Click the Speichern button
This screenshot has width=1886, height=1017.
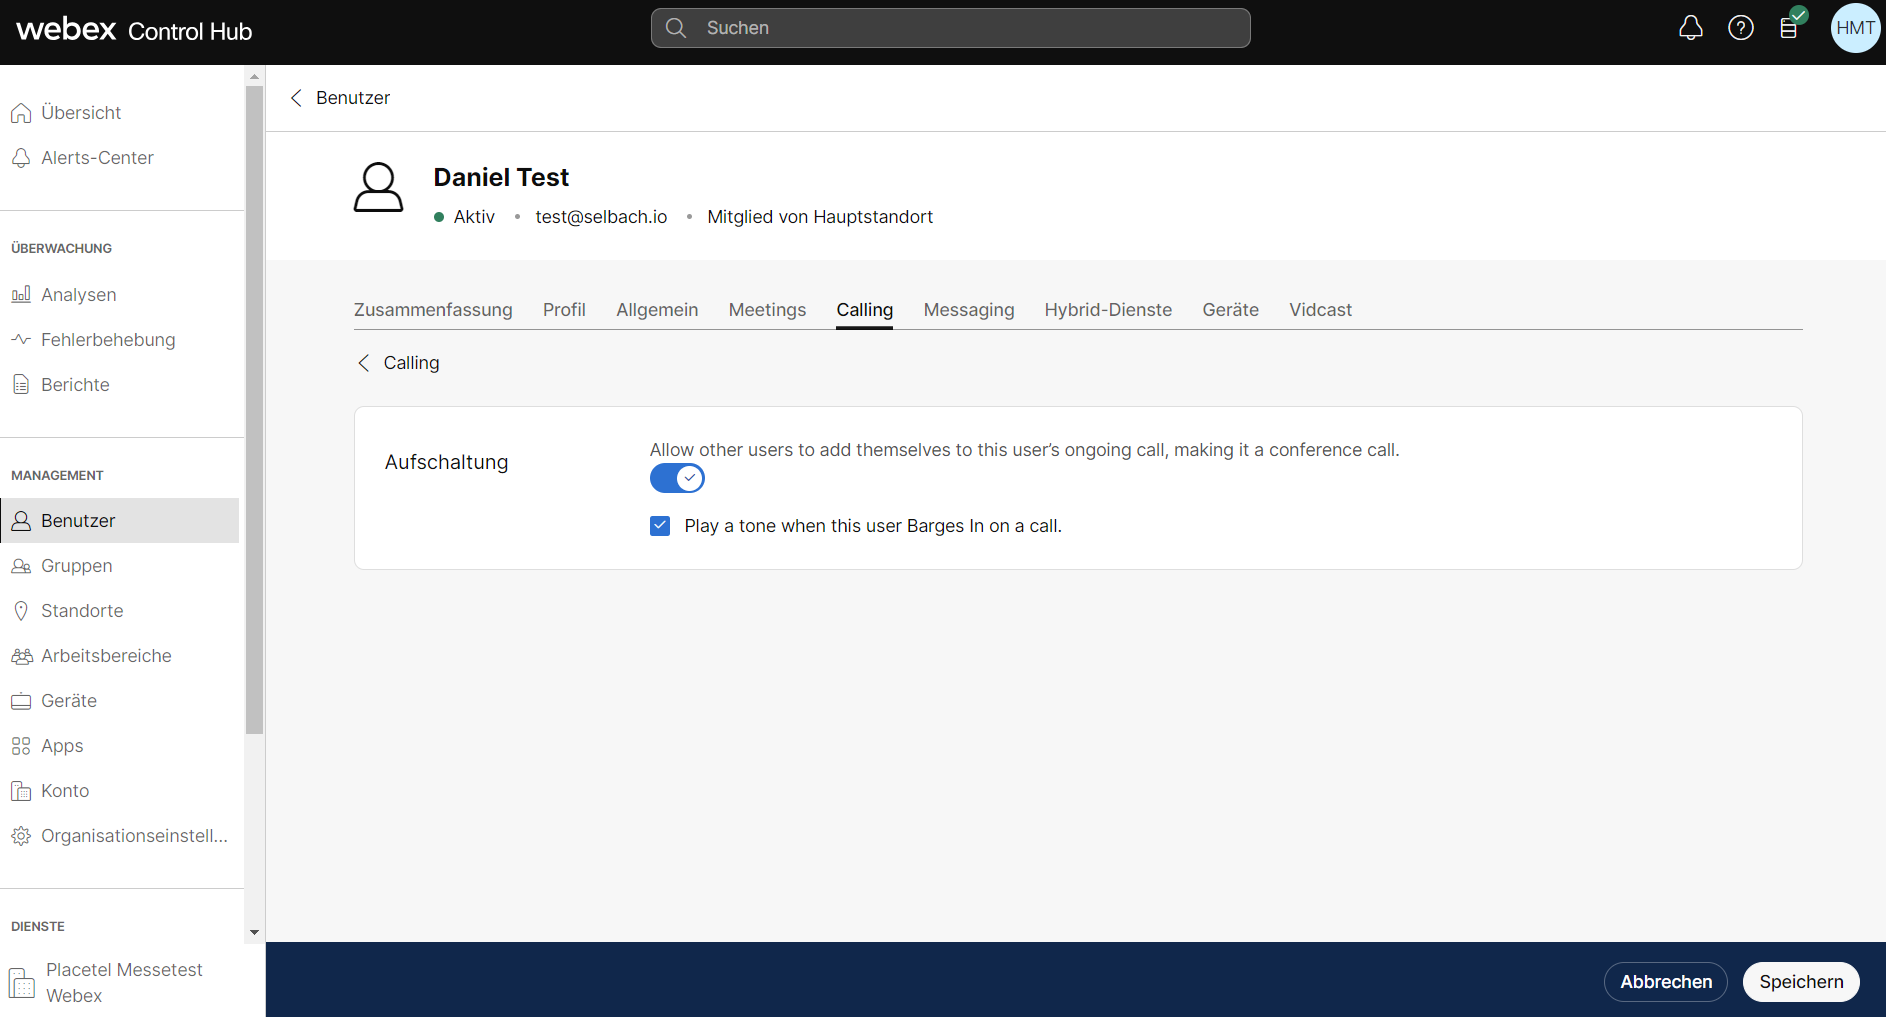click(x=1800, y=982)
